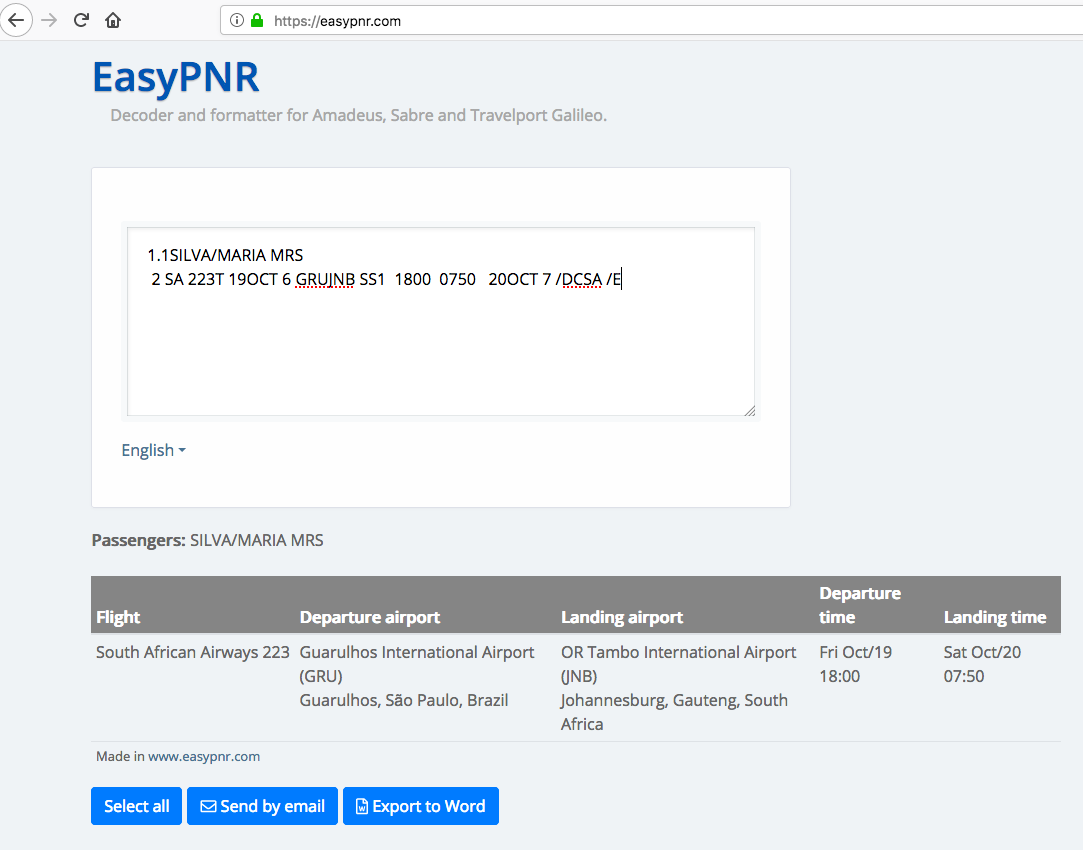Focus the address bar showing easypnr.com
The image size is (1083, 850).
point(651,20)
